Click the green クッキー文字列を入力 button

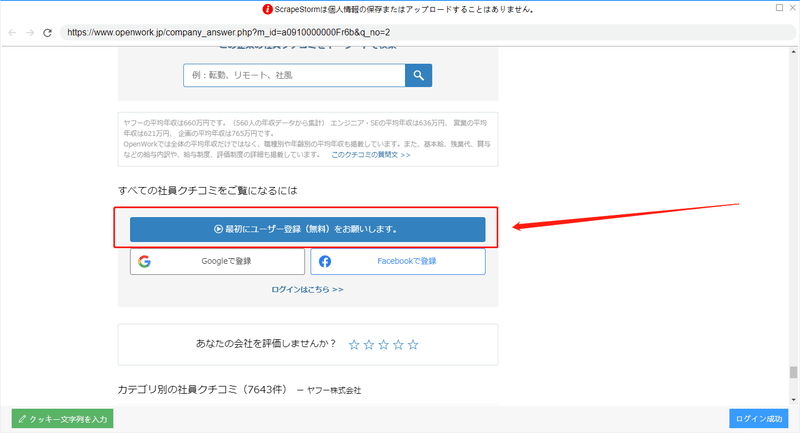(x=62, y=419)
